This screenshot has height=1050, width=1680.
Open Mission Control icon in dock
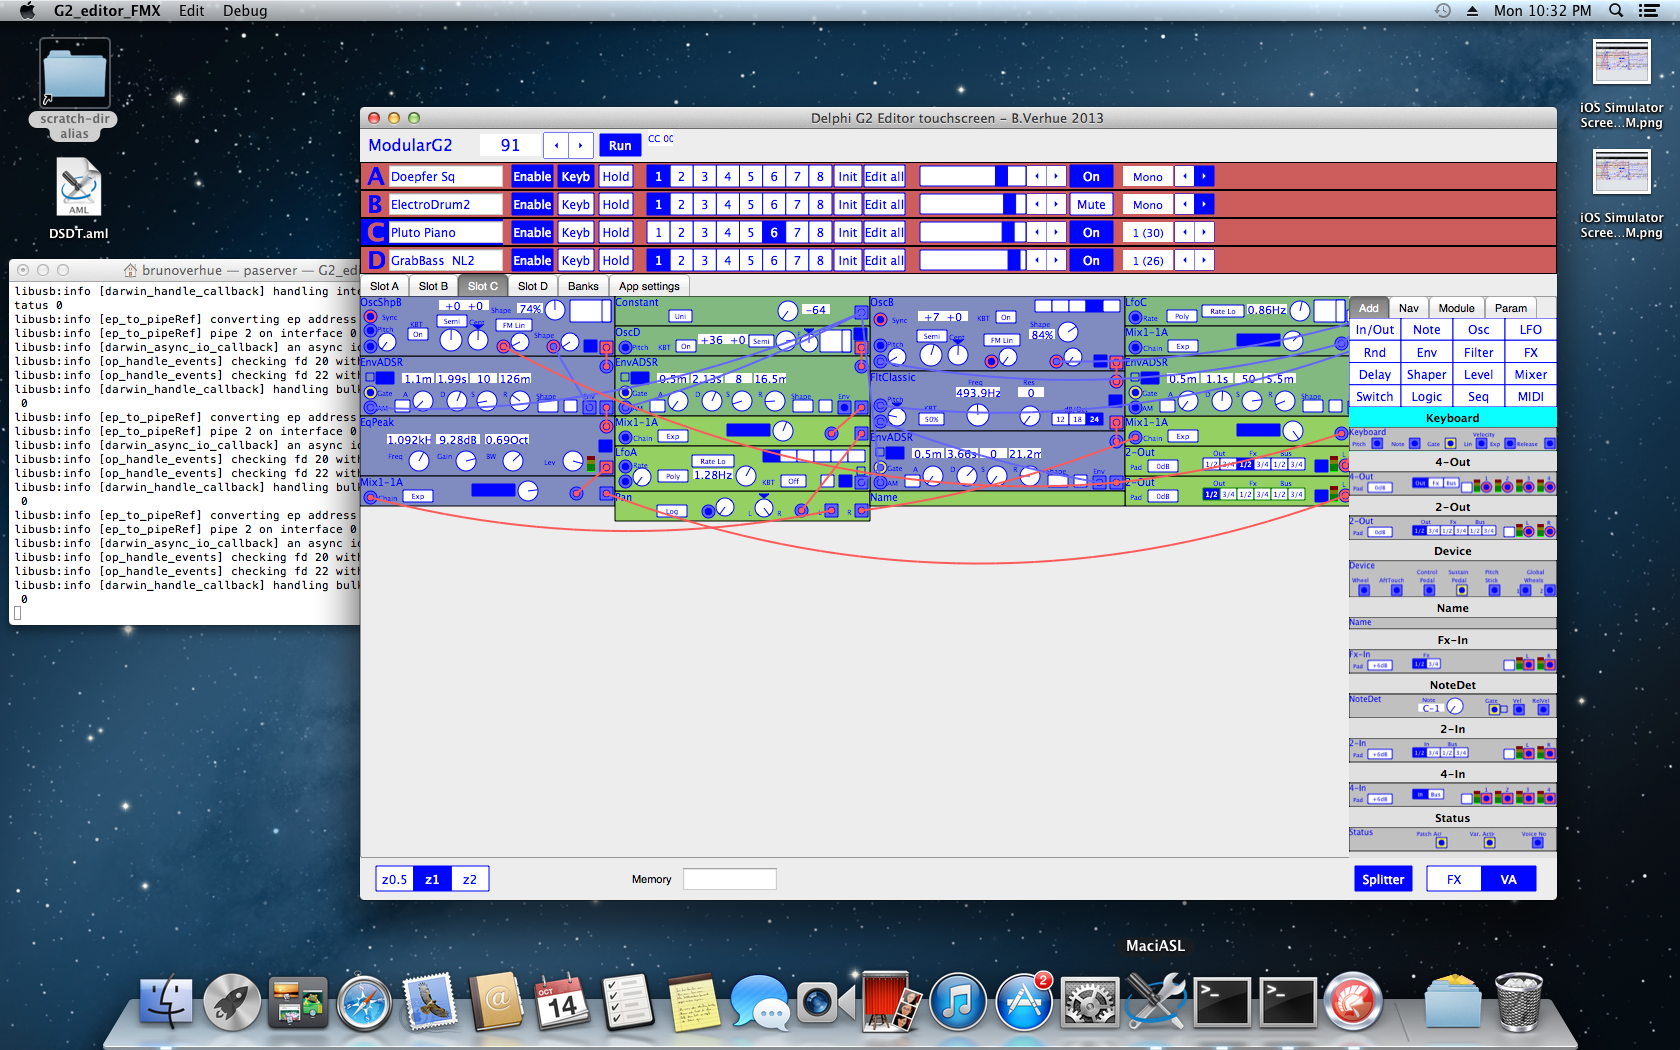[x=298, y=1001]
